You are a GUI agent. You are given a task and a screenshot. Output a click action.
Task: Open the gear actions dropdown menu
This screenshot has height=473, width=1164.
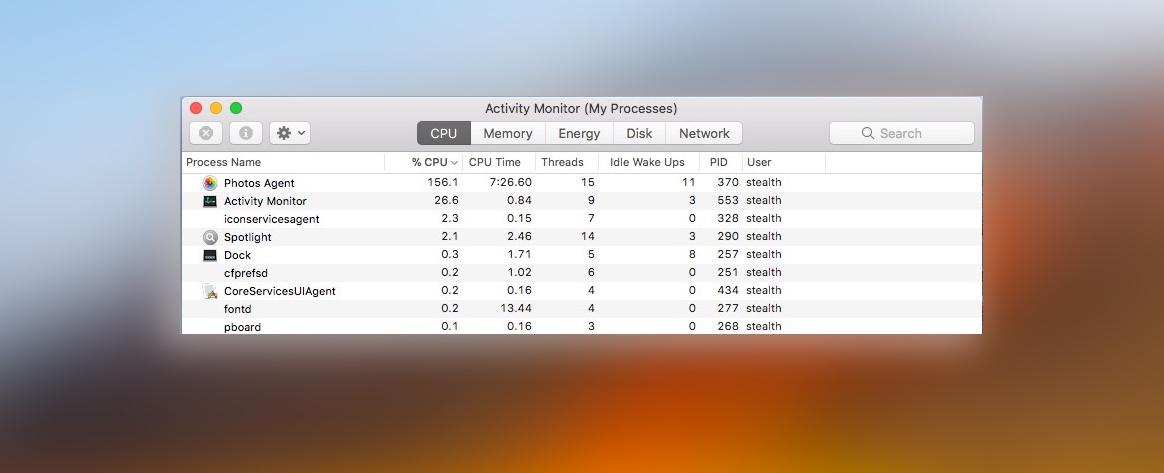pos(290,133)
